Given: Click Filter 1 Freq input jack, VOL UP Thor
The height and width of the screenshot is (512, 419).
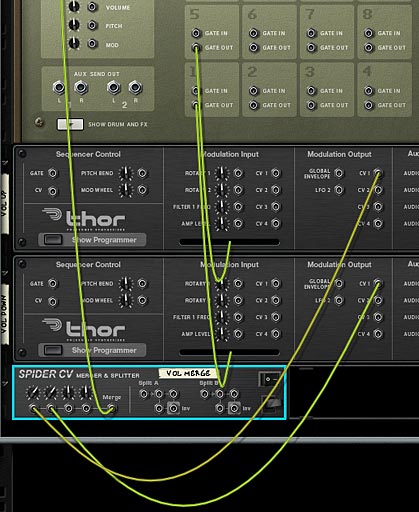Looking at the screenshot, I should point(238,207).
